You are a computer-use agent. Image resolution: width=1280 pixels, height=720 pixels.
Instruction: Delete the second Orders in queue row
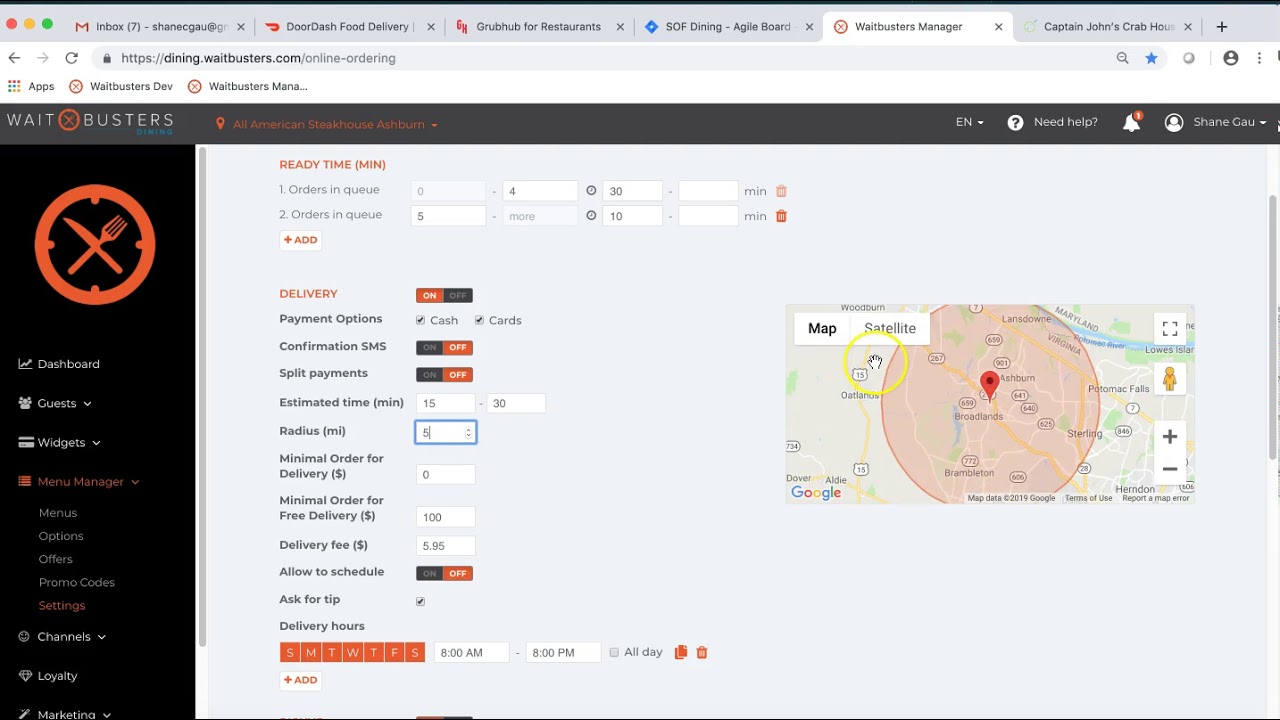point(781,216)
